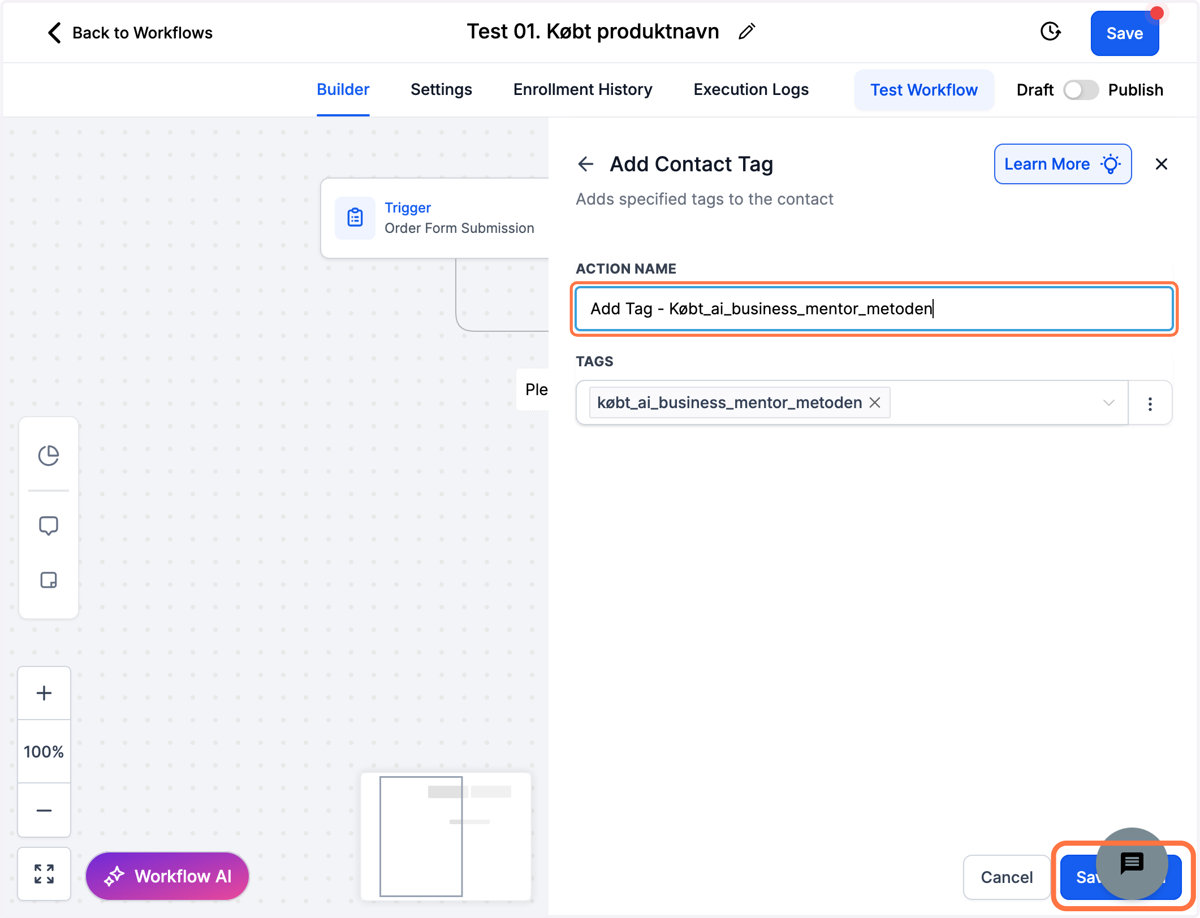
Task: Click the fit-to-screen expand icon
Action: pos(44,874)
